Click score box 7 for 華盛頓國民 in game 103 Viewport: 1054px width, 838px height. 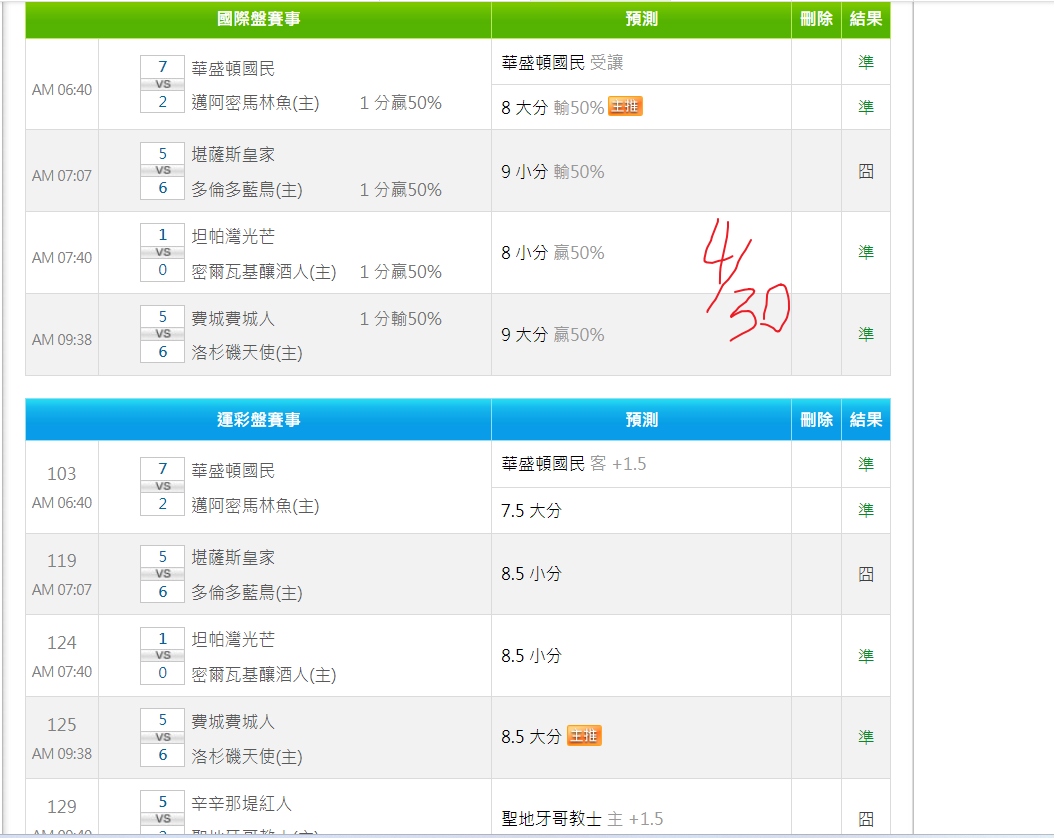coord(162,468)
